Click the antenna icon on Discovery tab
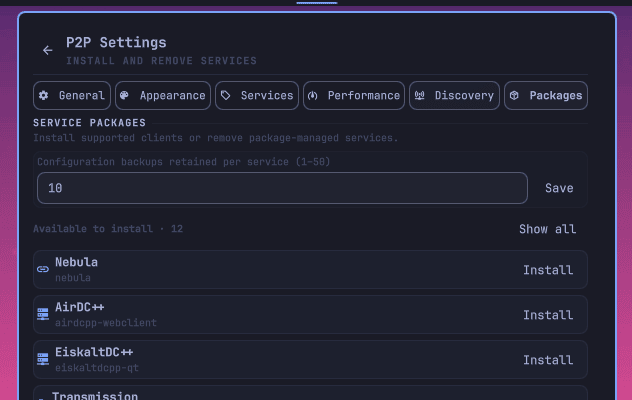 coord(420,96)
